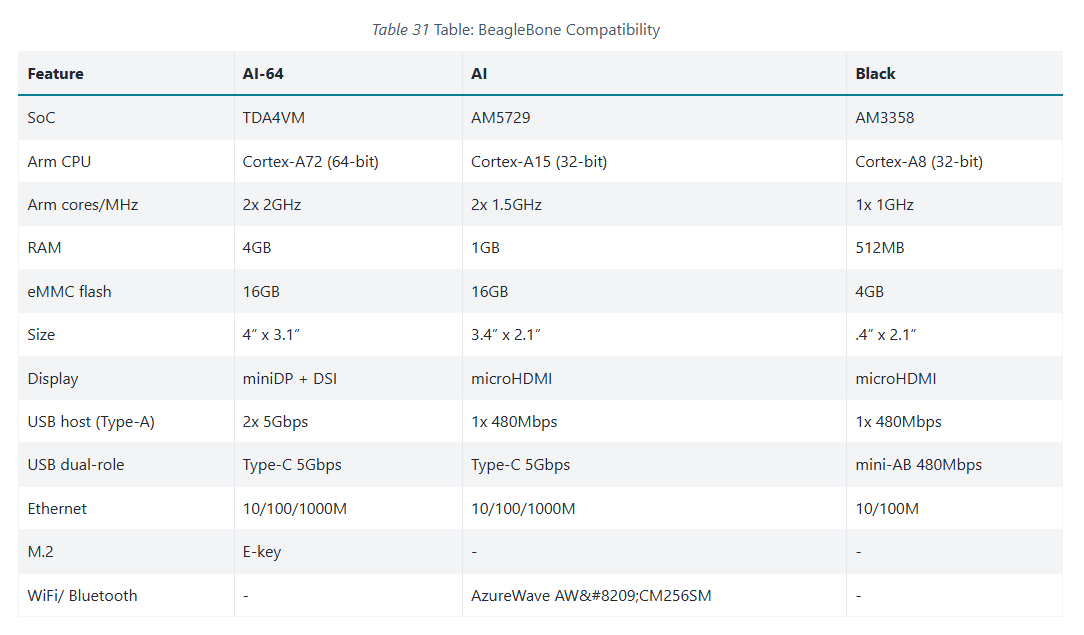1084x635 pixels.
Task: Select the USB host (Type-A) row label
Action: (91, 422)
